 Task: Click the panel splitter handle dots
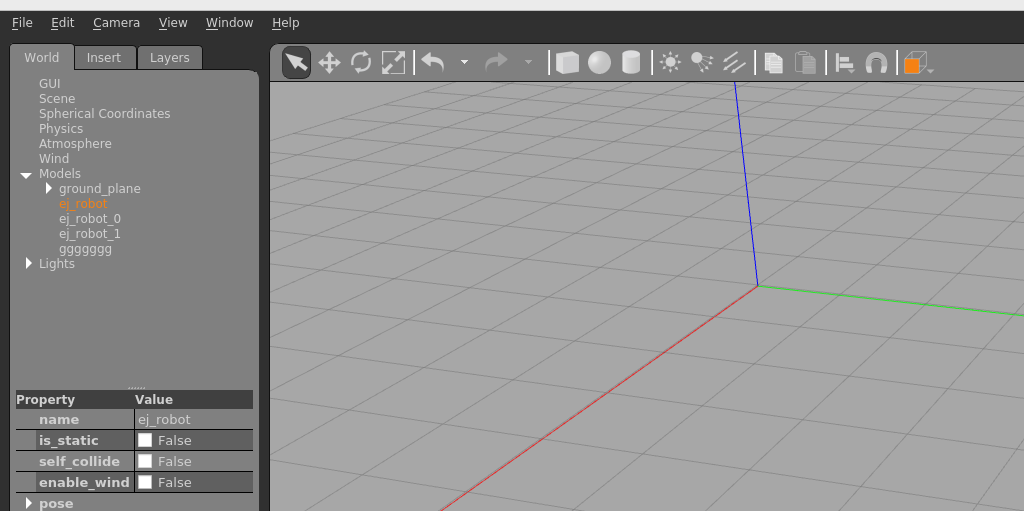click(x=136, y=387)
